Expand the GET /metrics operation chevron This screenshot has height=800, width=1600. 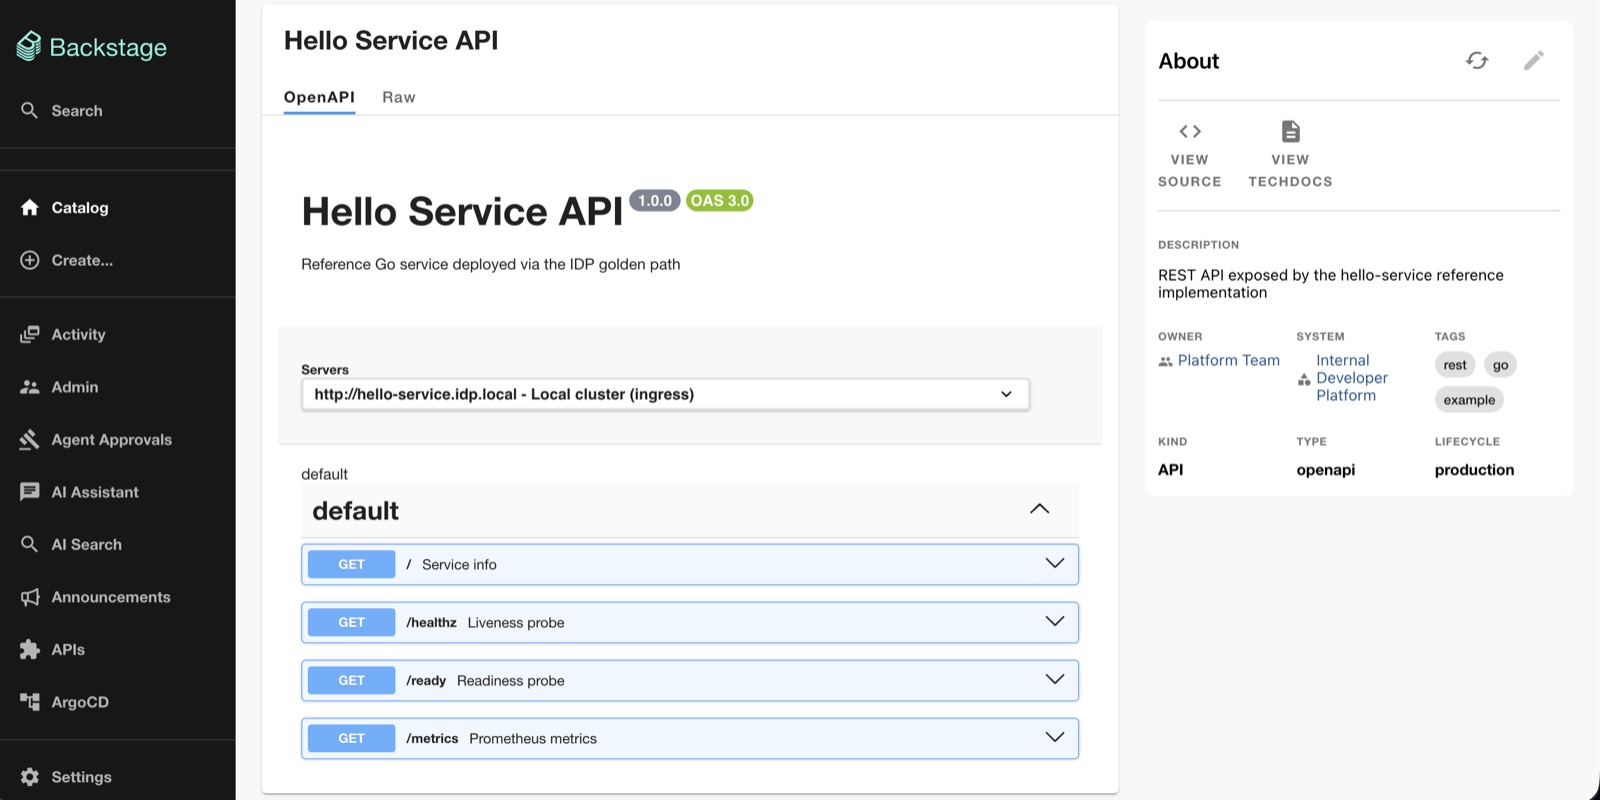coord(1055,738)
